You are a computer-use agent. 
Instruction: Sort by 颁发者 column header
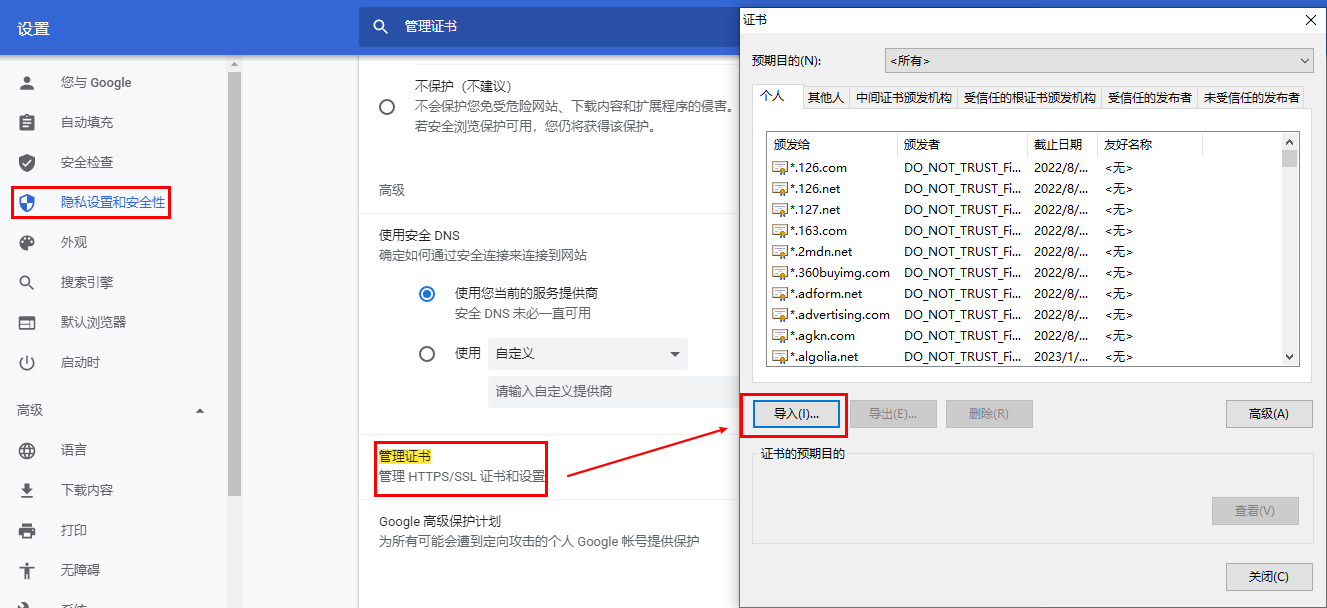click(x=962, y=145)
